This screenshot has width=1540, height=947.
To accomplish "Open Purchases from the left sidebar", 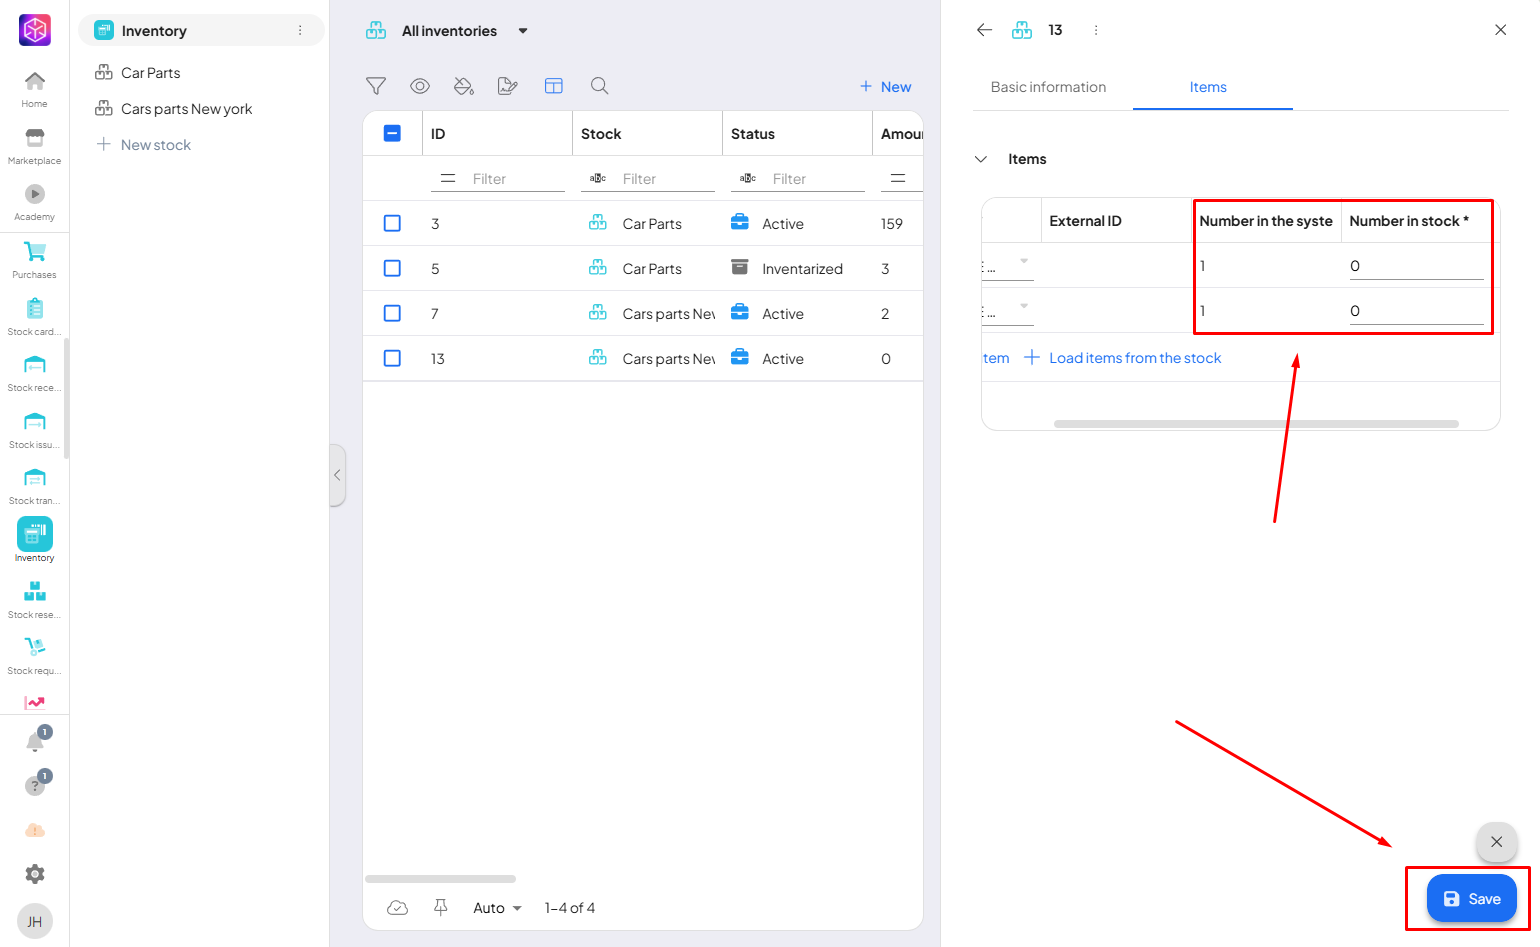I will click(34, 258).
